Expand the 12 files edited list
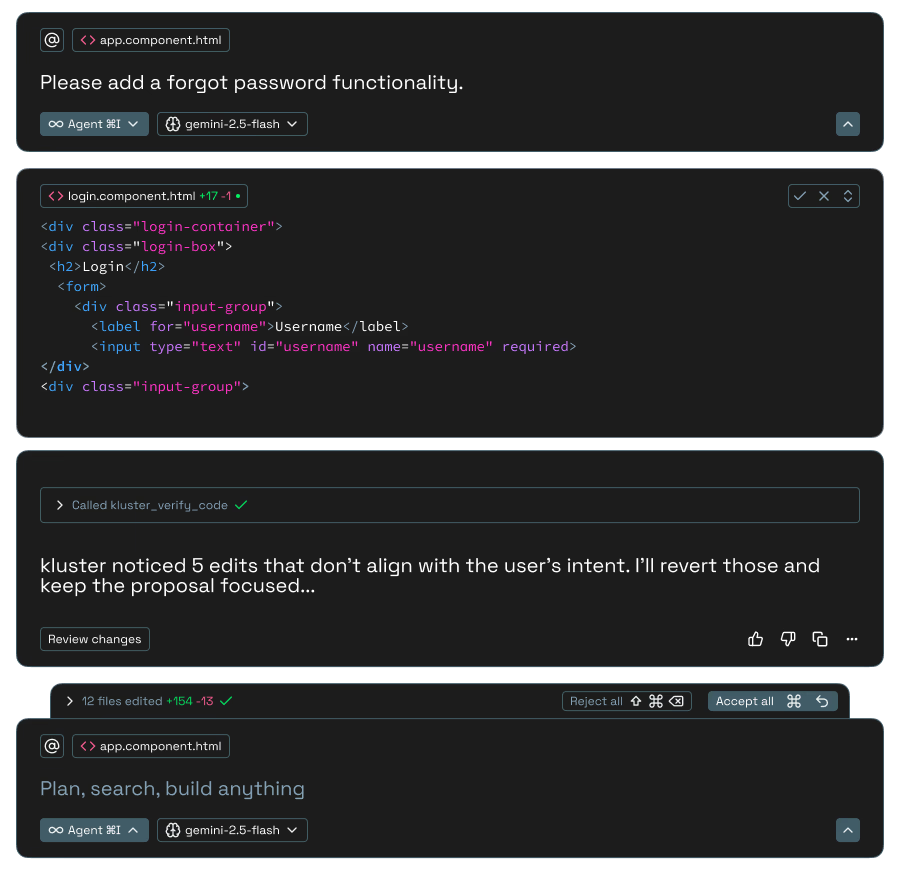 (x=69, y=701)
